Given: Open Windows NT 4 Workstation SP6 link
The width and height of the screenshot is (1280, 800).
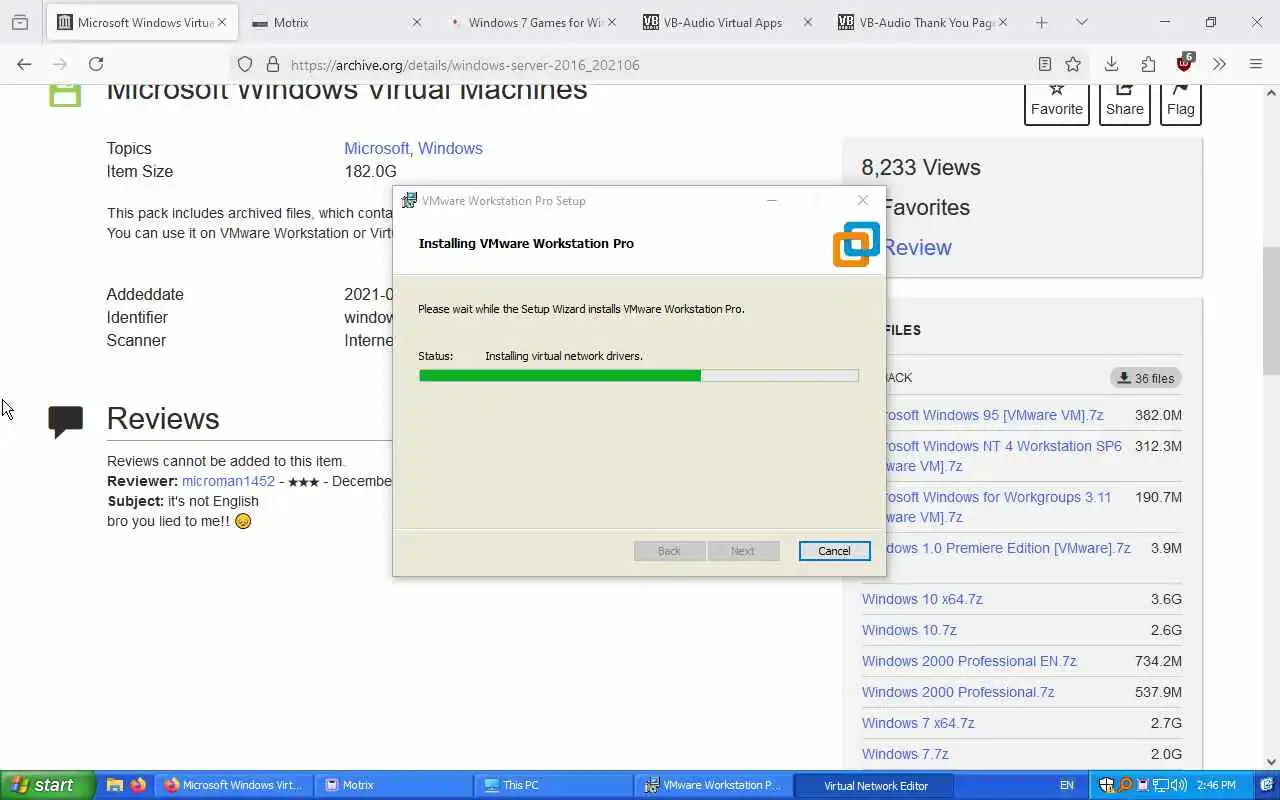Looking at the screenshot, I should tap(1004, 456).
